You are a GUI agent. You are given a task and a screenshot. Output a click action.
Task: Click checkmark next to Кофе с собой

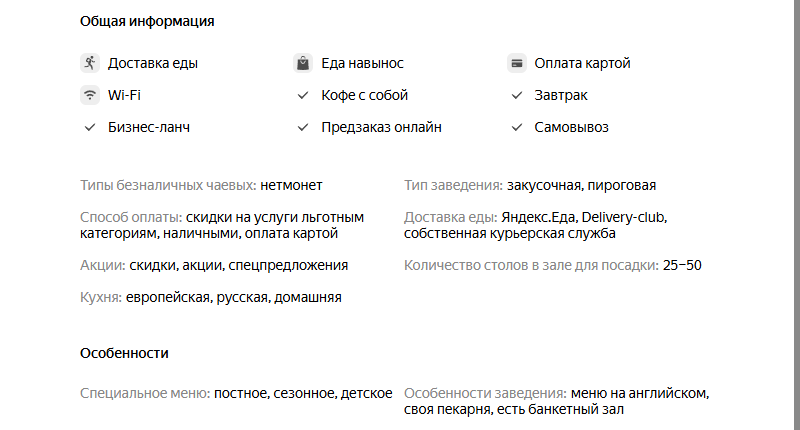pyautogui.click(x=303, y=95)
